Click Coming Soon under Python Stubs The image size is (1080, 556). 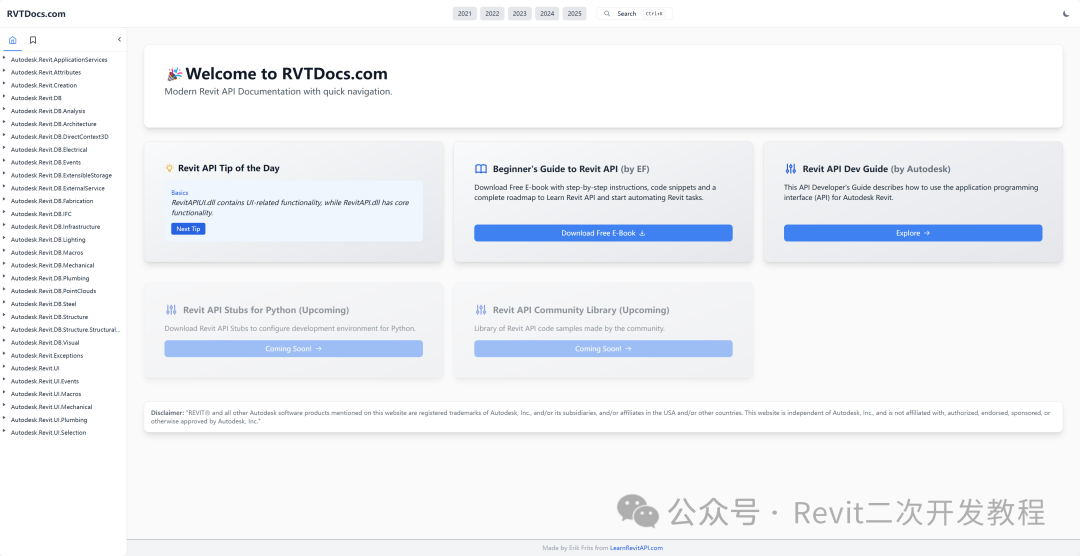point(293,349)
